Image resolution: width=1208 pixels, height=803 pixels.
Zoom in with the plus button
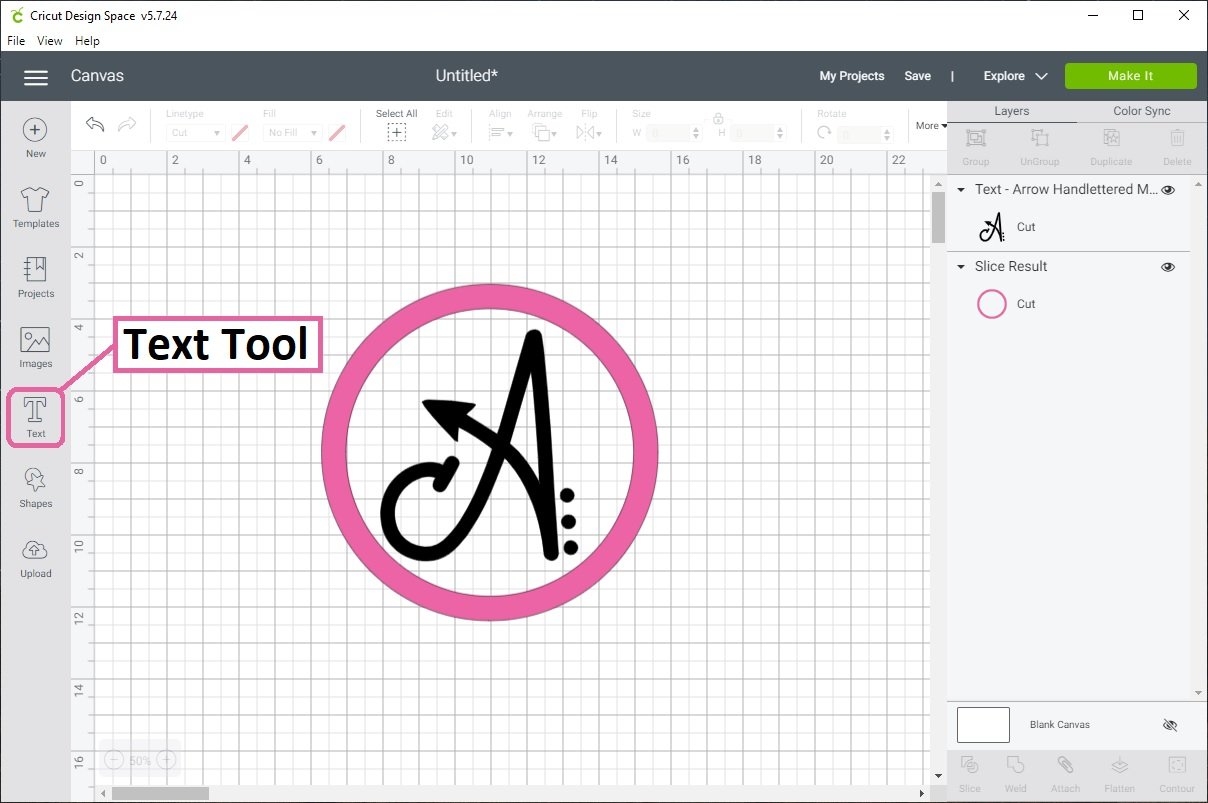click(167, 761)
